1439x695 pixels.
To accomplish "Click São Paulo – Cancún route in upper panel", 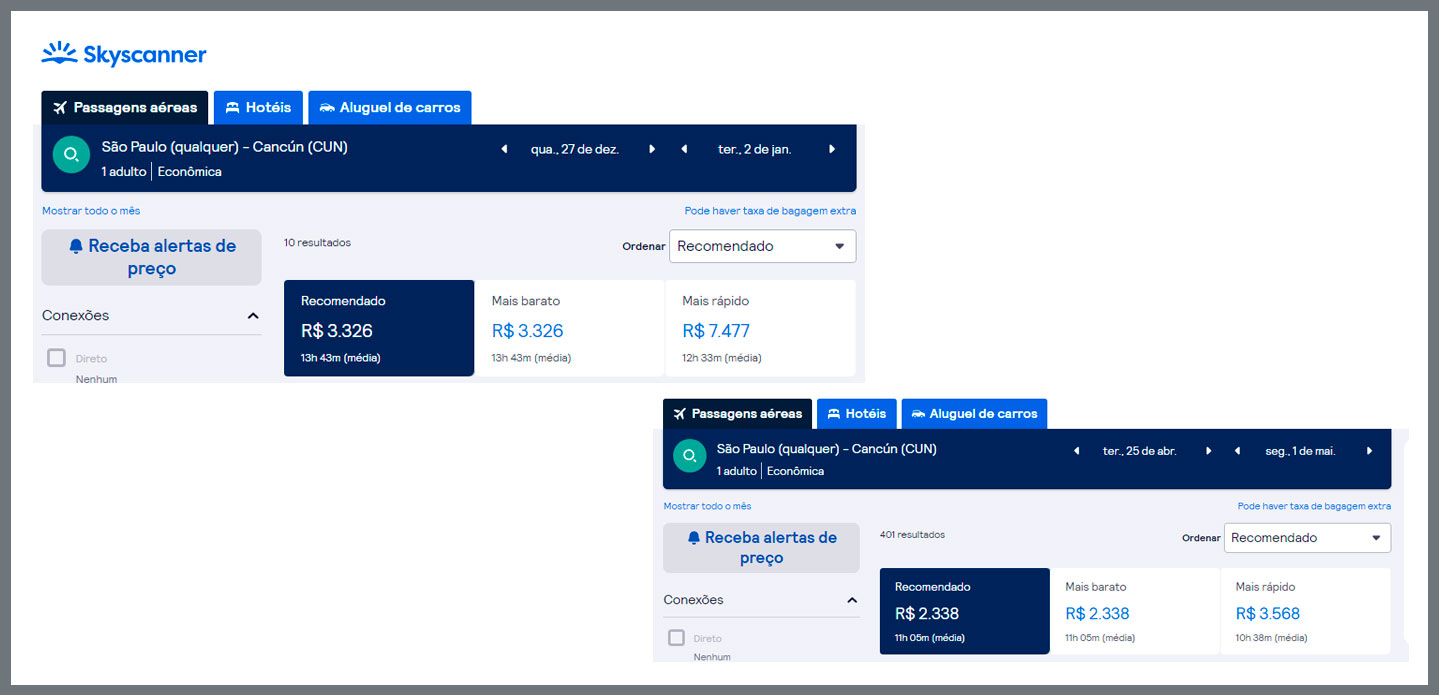I will click(225, 147).
